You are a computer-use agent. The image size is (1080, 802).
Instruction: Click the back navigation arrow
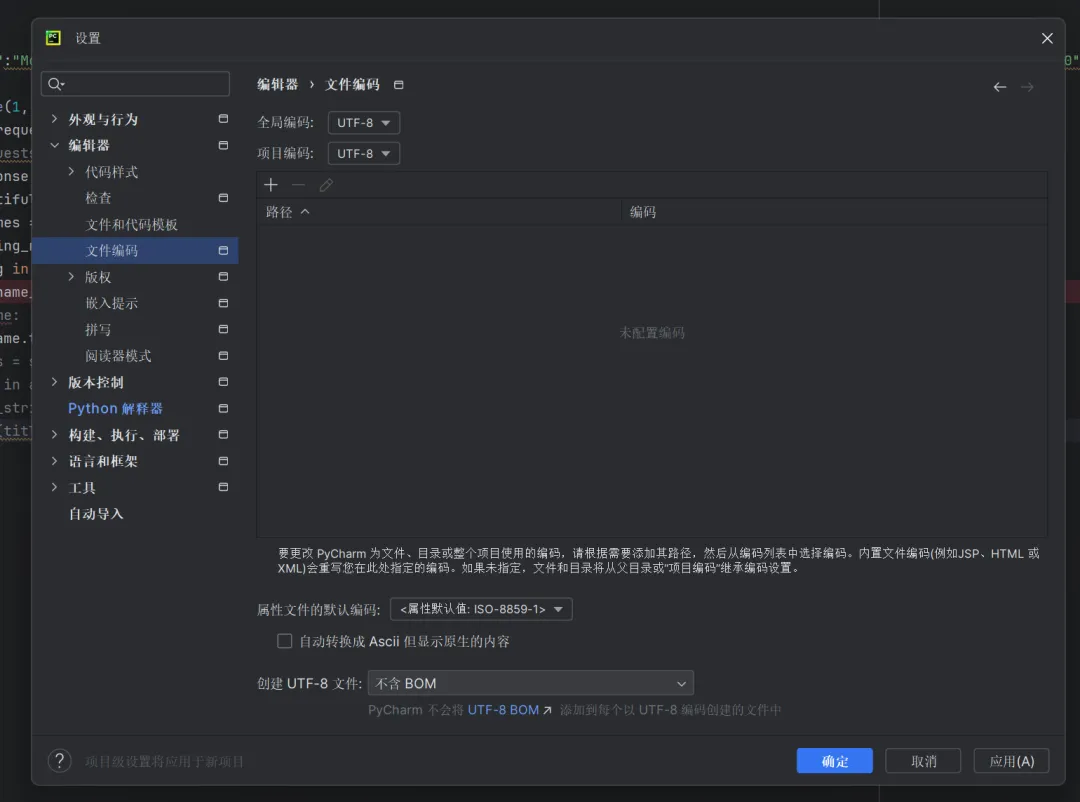tap(999, 87)
